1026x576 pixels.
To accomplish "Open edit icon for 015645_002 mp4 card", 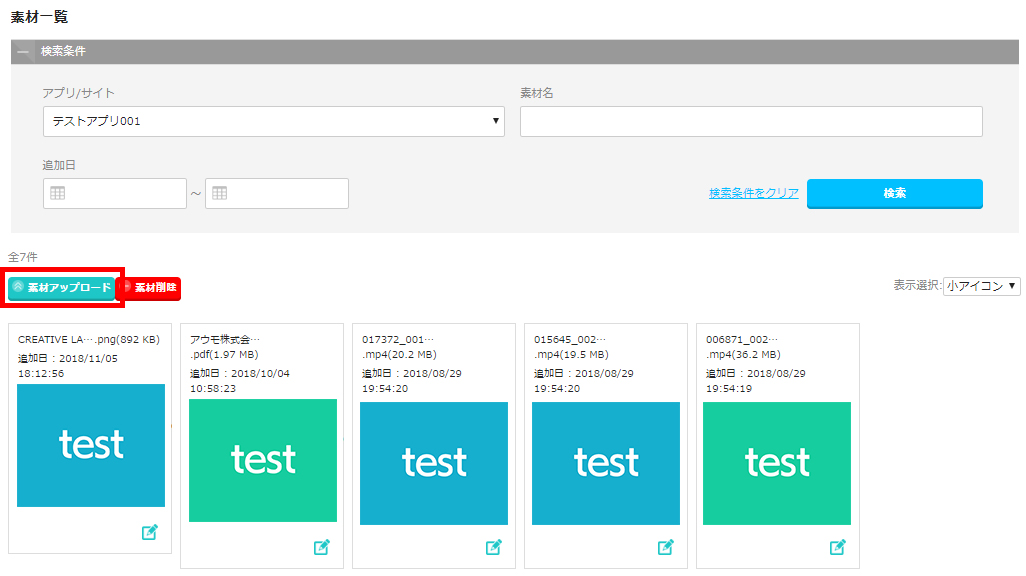I will click(x=666, y=547).
